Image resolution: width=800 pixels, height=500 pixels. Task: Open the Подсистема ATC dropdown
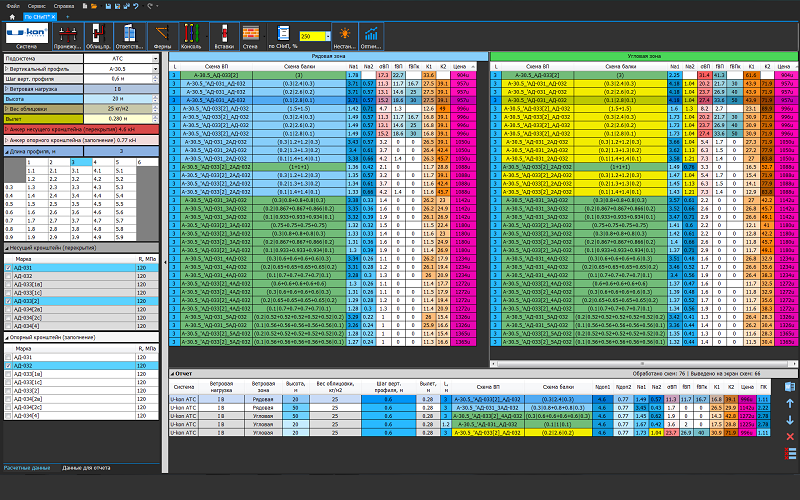coord(157,59)
